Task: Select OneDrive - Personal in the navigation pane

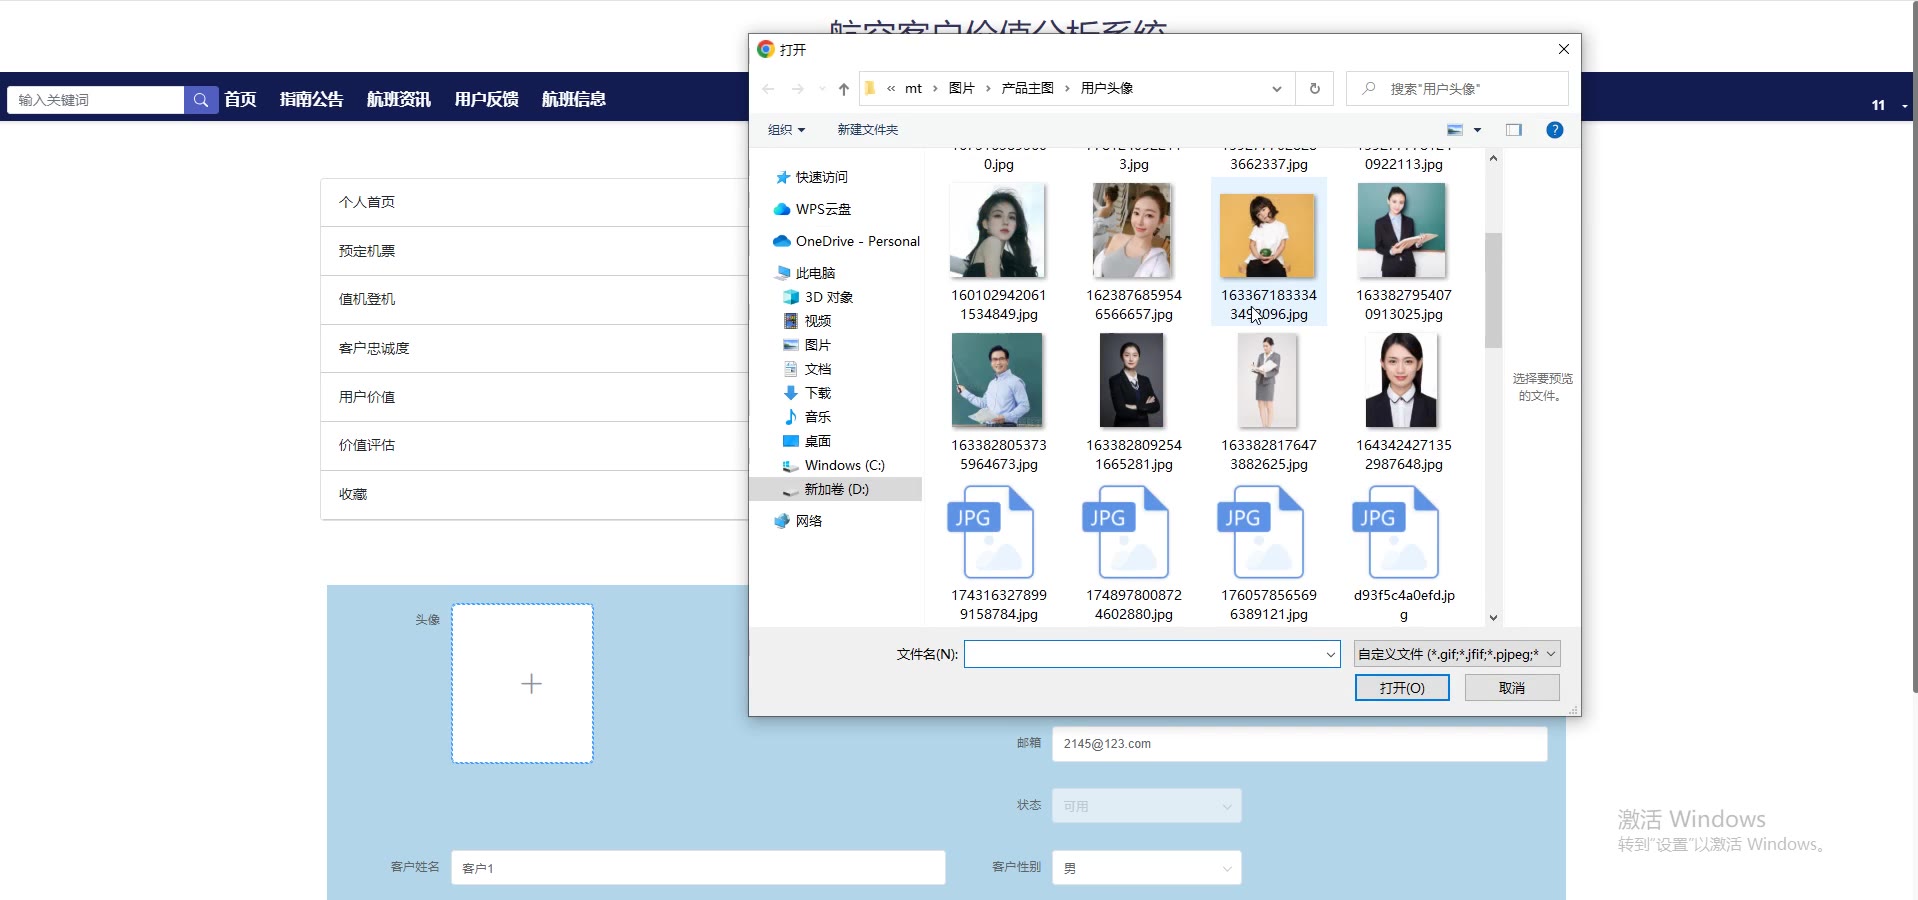Action: pos(847,241)
